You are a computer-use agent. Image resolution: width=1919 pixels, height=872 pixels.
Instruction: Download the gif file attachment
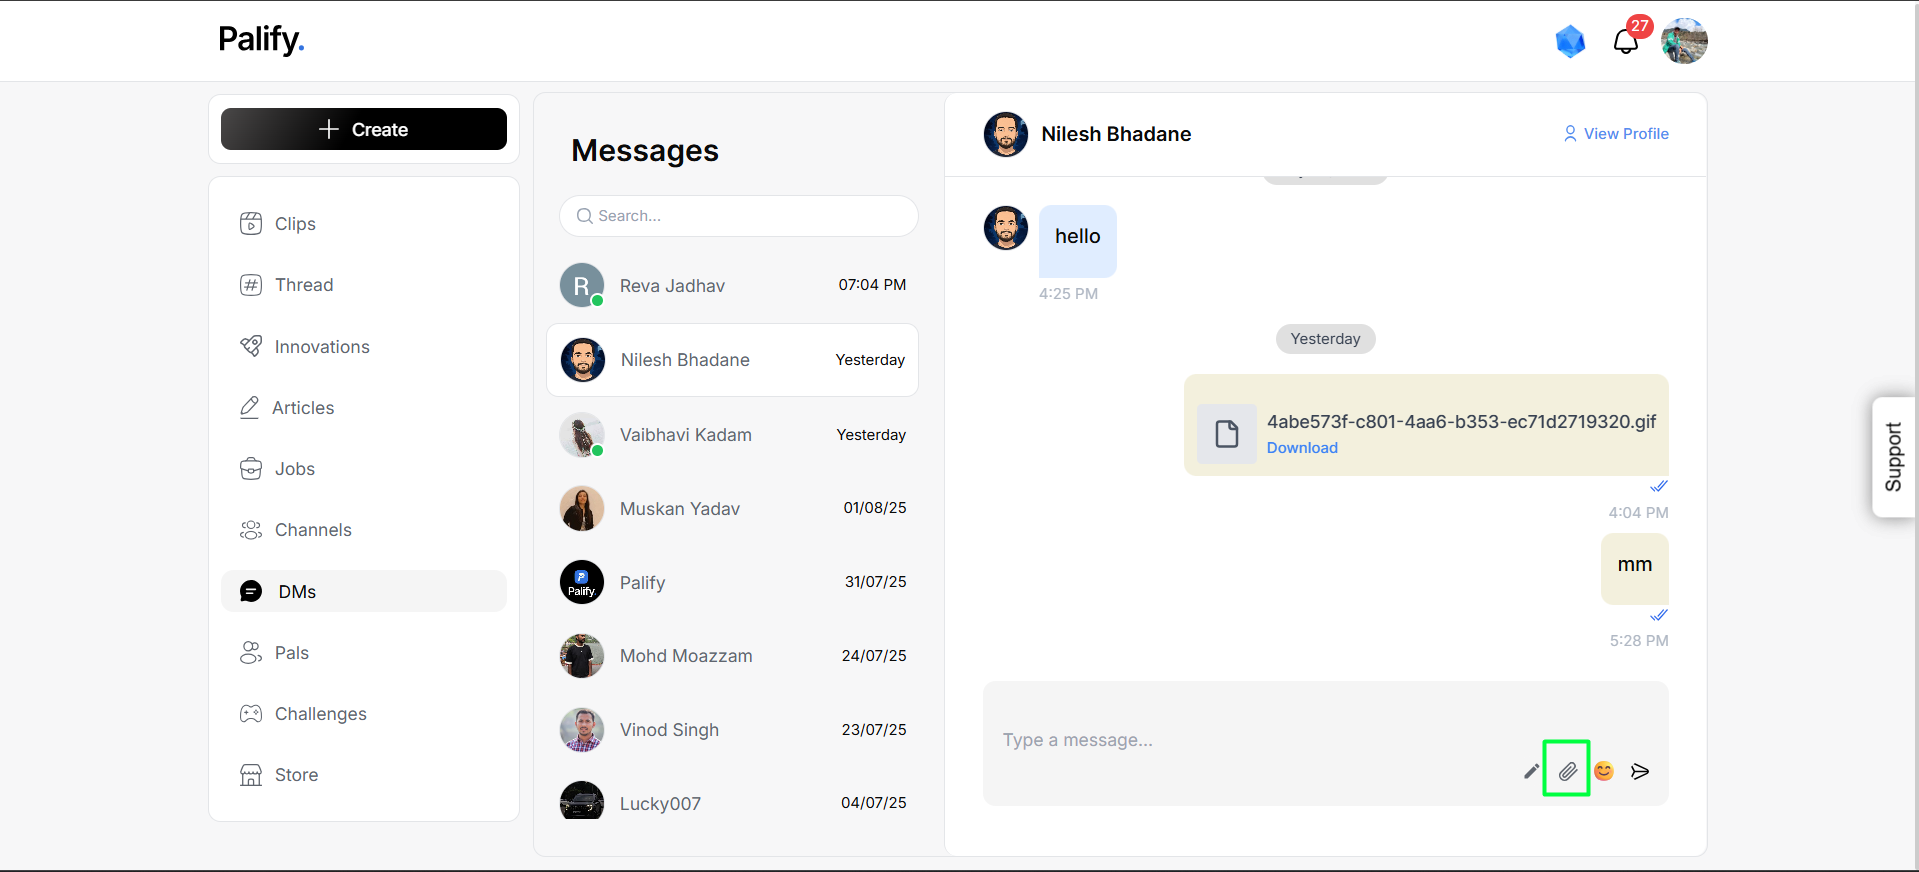1302,448
